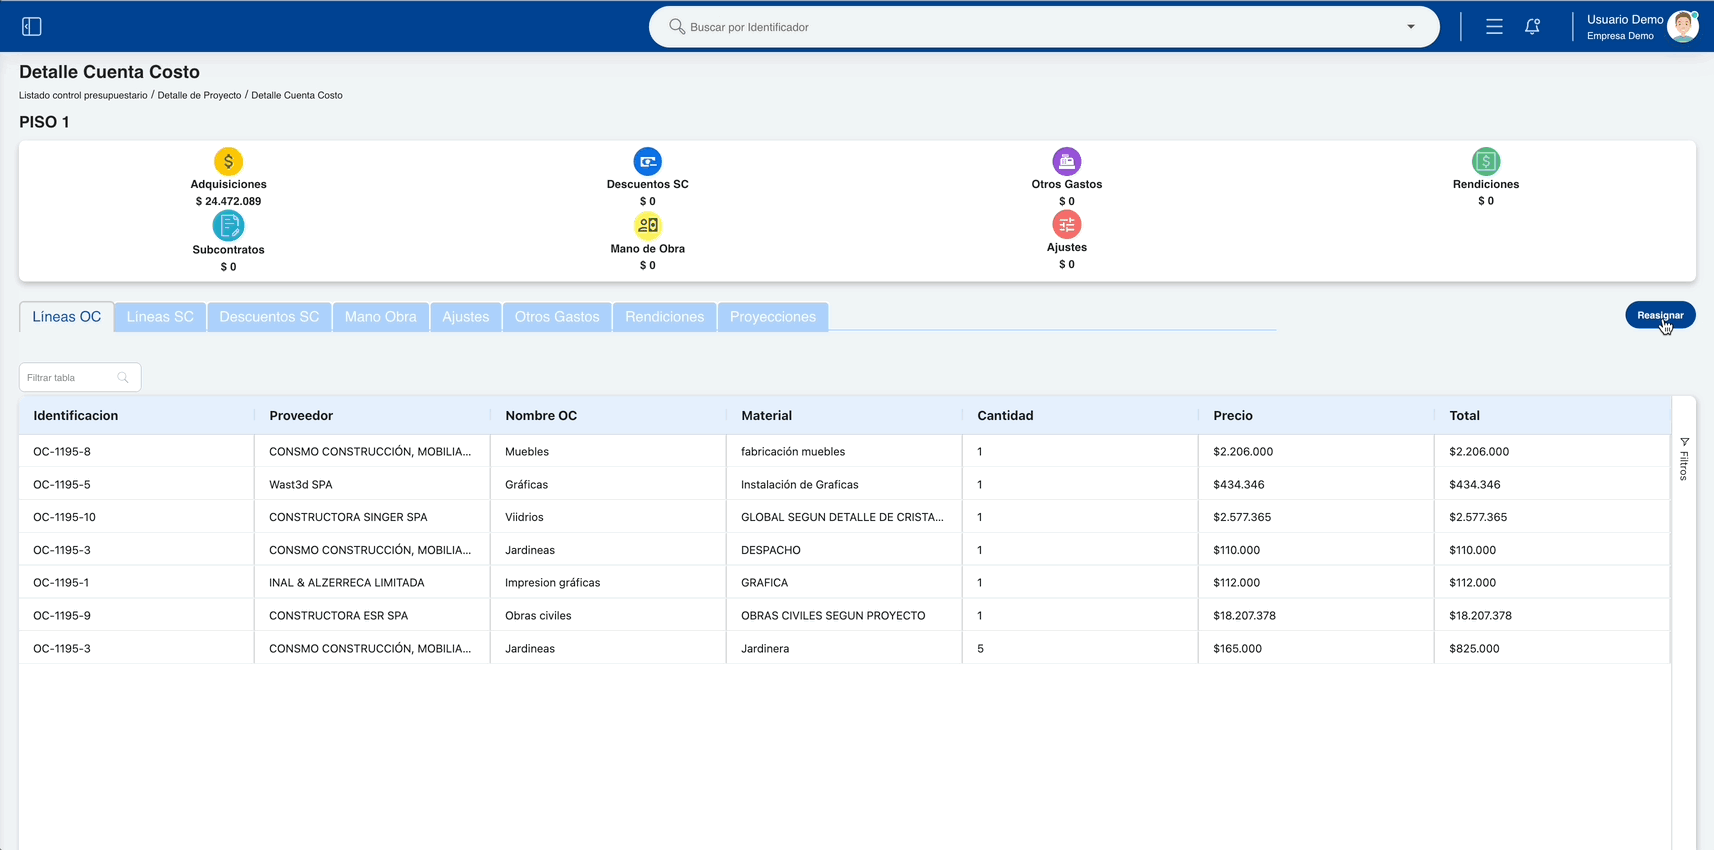Click the Otros Gastos icon

pyautogui.click(x=1067, y=161)
